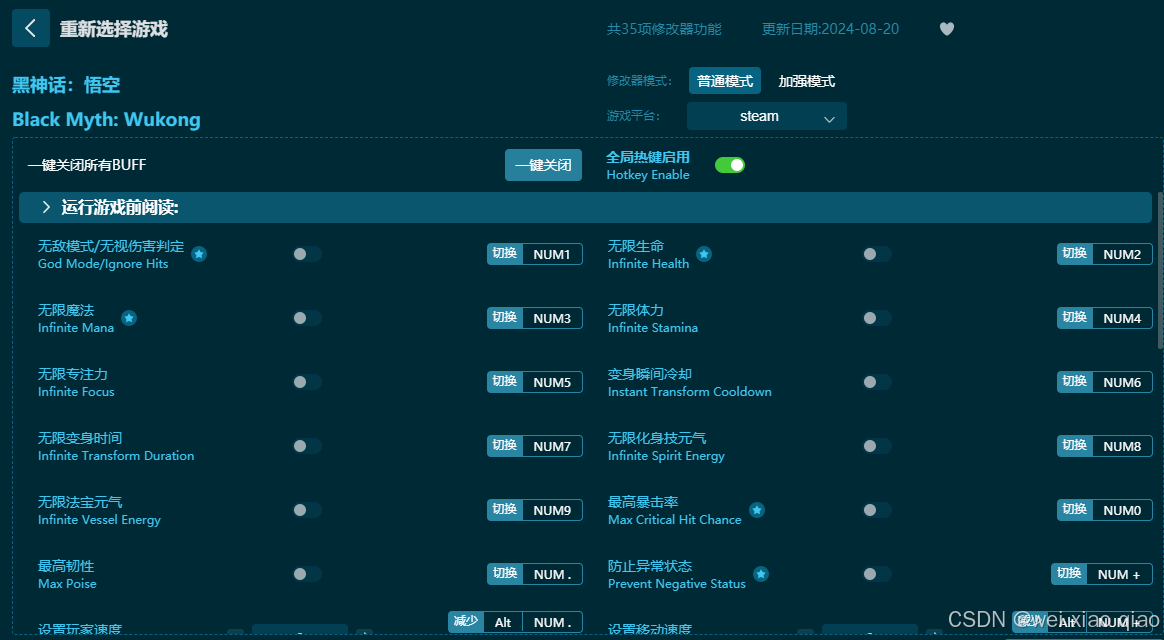
Task: Favorite this trainer with the heart icon
Action: coord(946,29)
